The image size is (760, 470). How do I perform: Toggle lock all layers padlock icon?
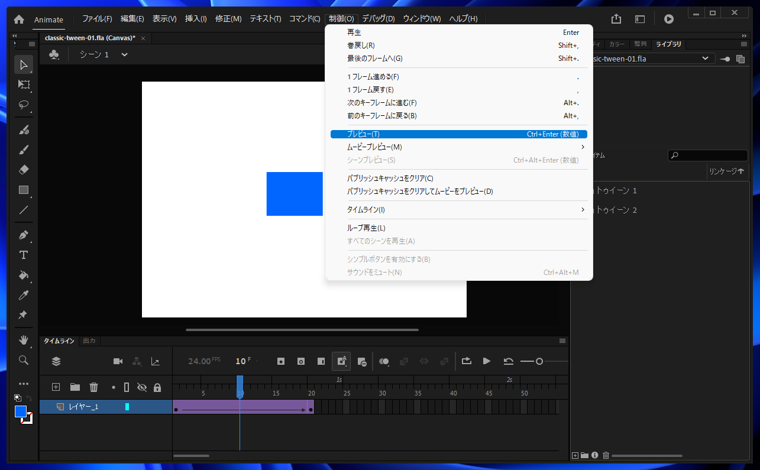pyautogui.click(x=157, y=387)
